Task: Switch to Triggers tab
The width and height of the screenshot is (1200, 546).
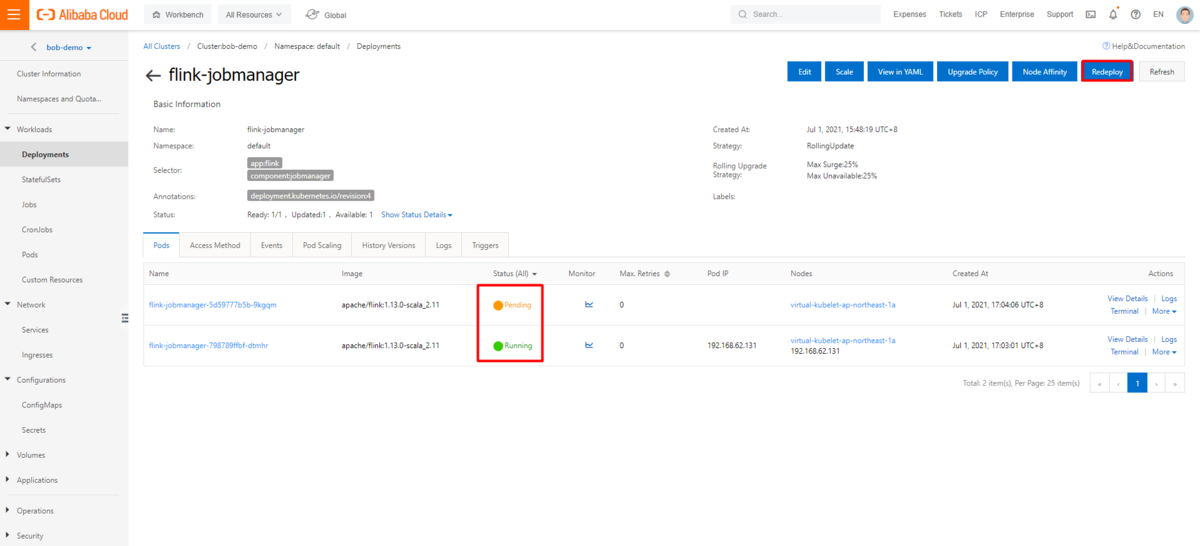Action: (486, 245)
